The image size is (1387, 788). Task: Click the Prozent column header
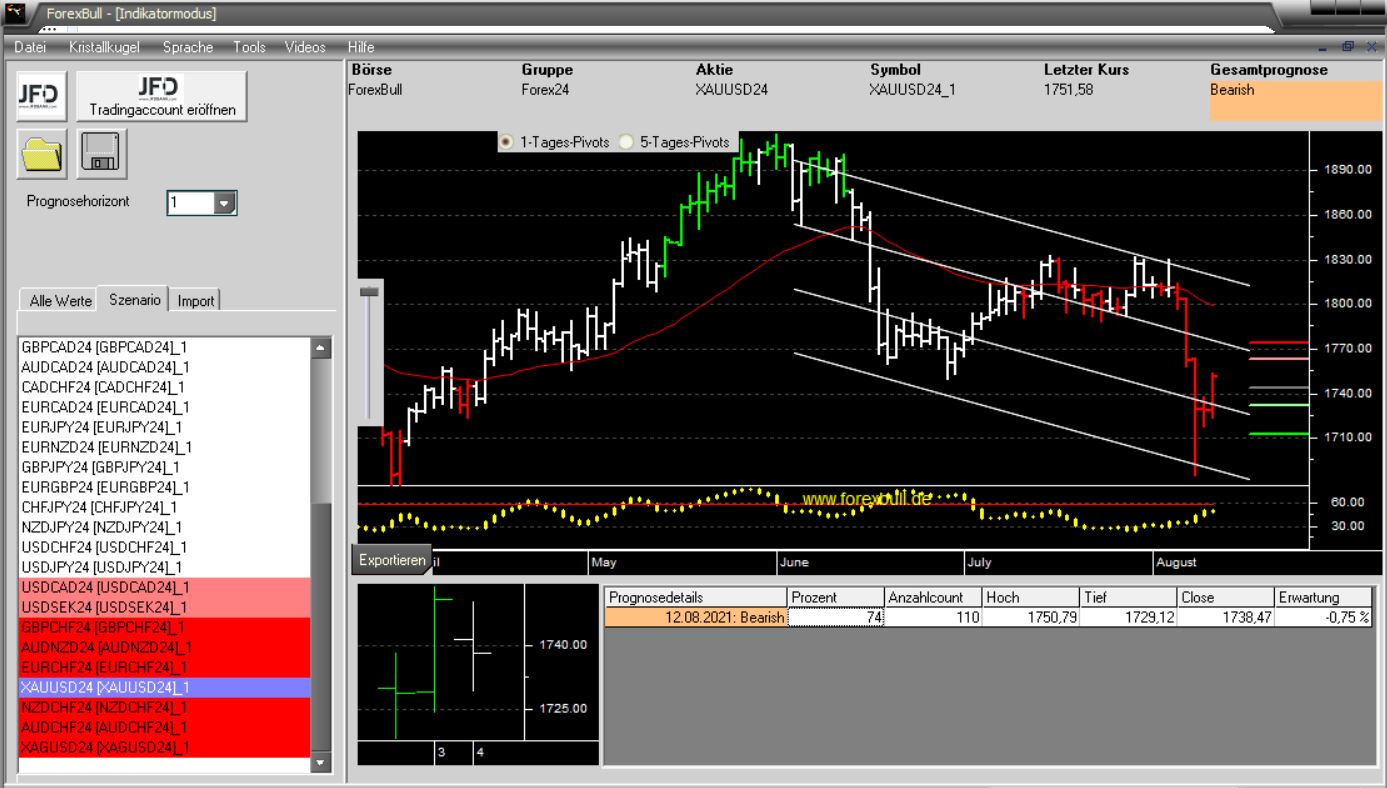click(x=836, y=598)
